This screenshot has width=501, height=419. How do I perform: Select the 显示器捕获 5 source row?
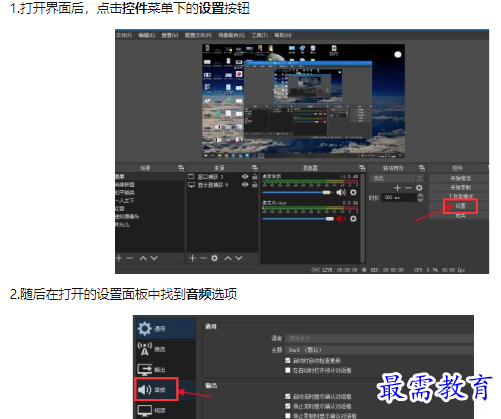(x=222, y=184)
